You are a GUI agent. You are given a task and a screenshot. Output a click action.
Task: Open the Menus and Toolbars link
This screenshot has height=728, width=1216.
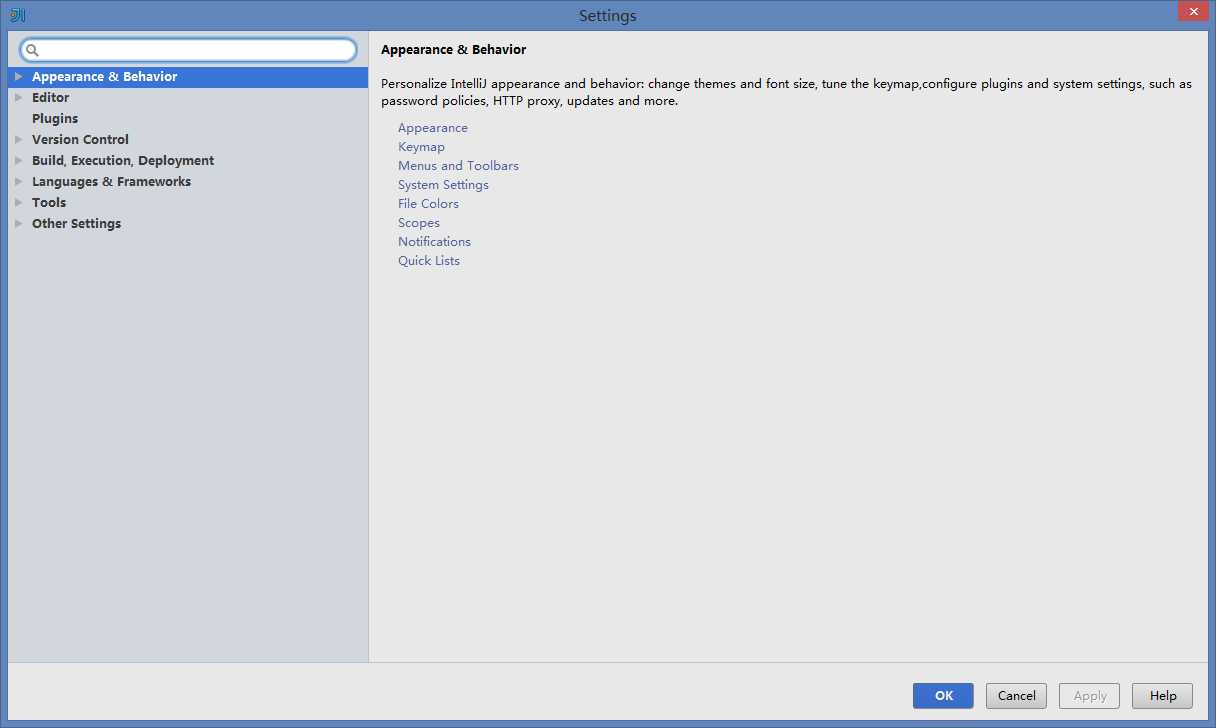(x=458, y=166)
